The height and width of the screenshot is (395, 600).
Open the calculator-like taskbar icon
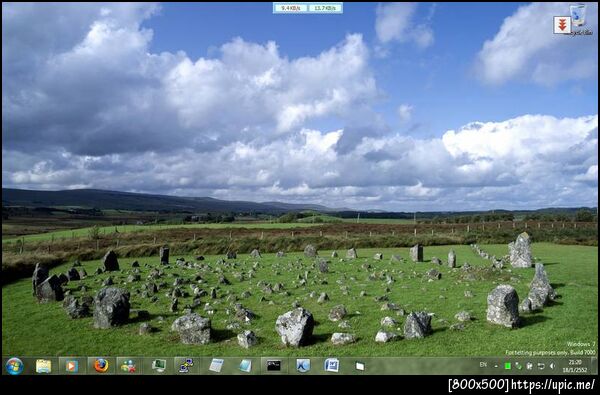tap(216, 366)
